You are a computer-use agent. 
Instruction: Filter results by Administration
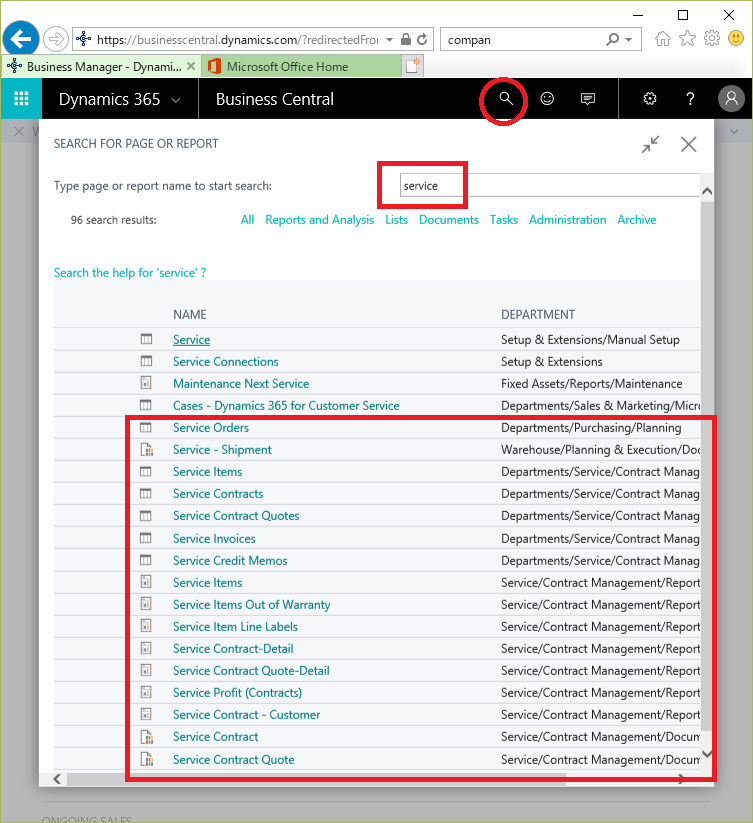[x=567, y=220]
